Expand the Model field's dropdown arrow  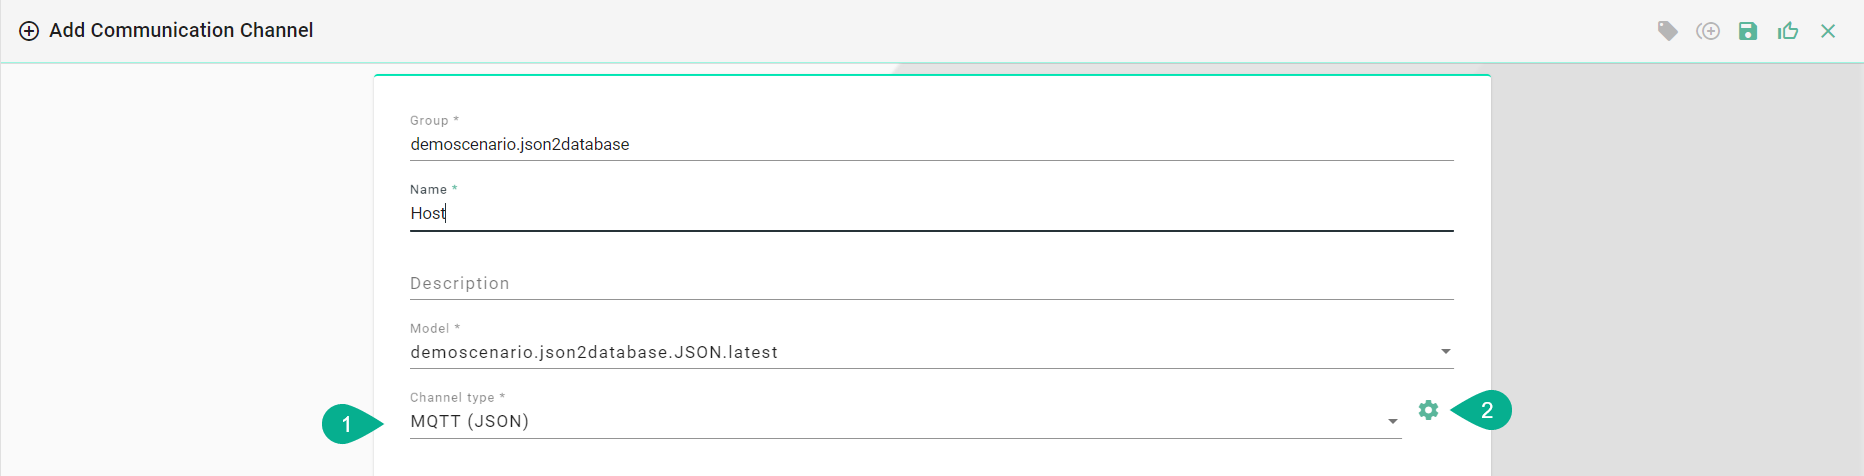[x=1445, y=352]
